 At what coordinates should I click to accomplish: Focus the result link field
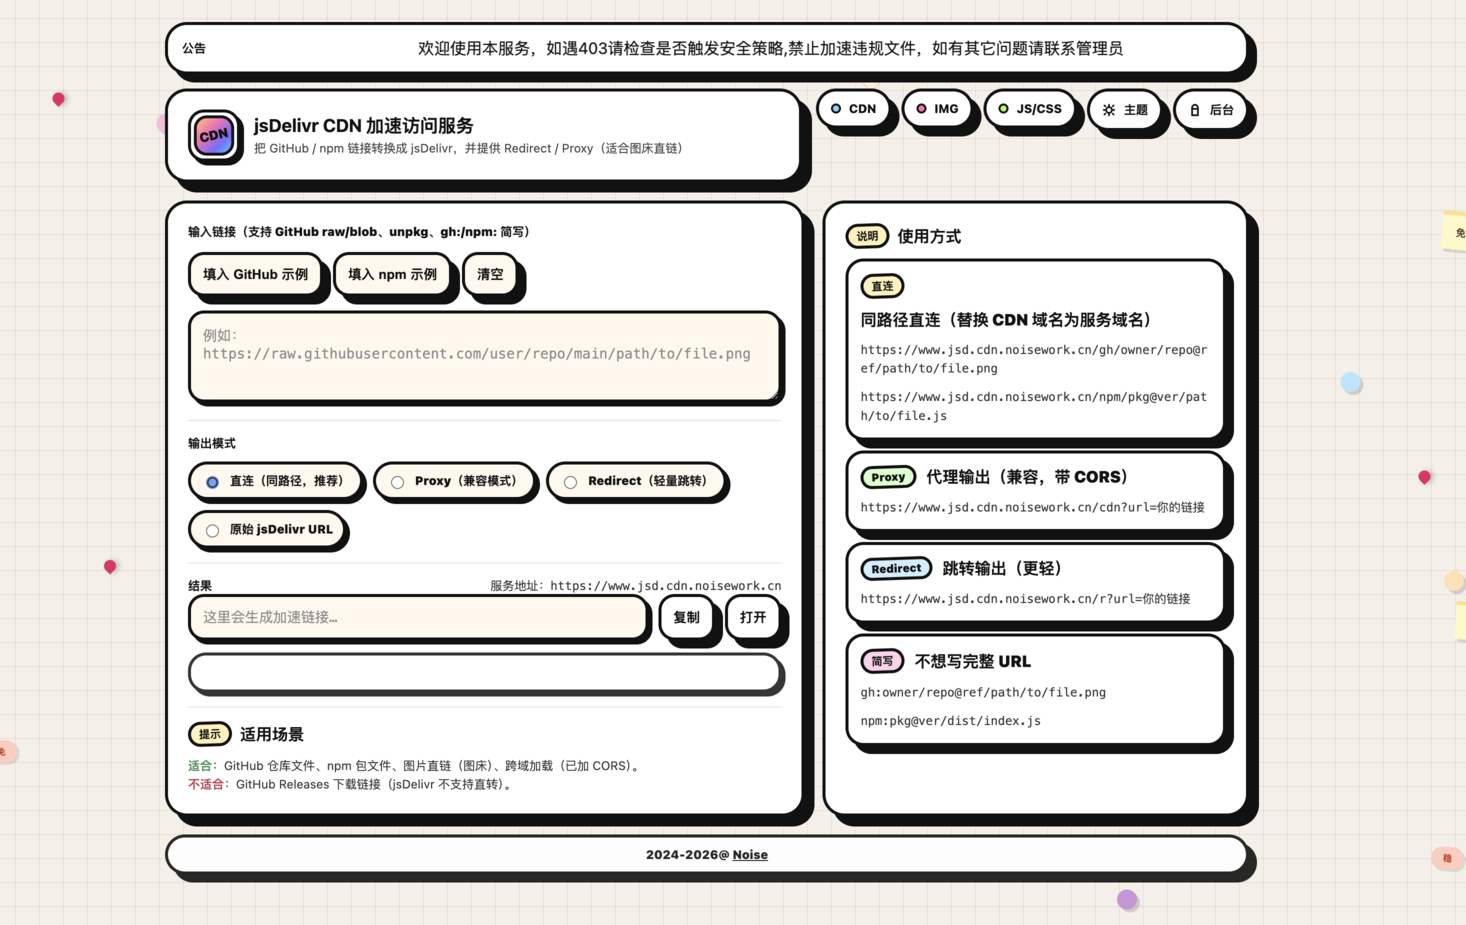click(418, 617)
